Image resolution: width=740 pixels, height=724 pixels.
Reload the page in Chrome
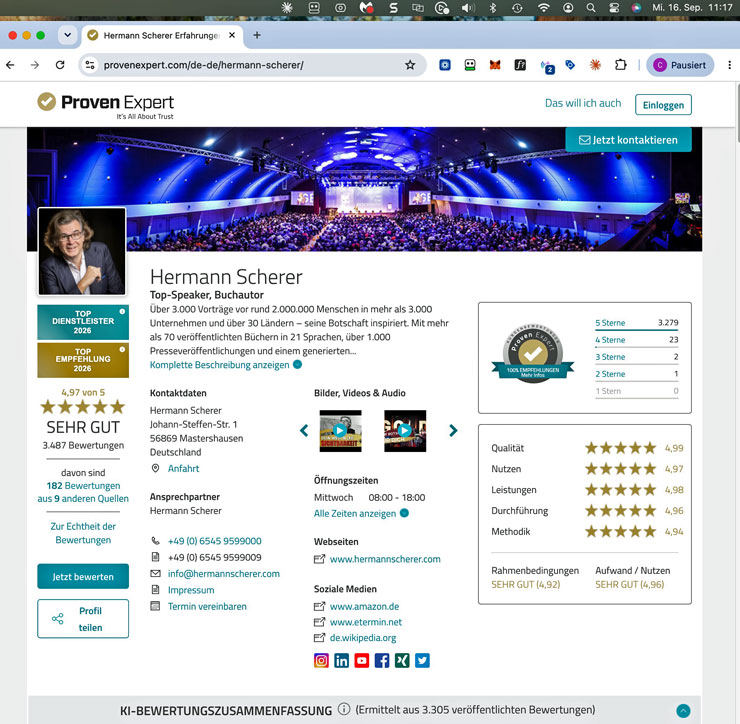click(x=60, y=65)
